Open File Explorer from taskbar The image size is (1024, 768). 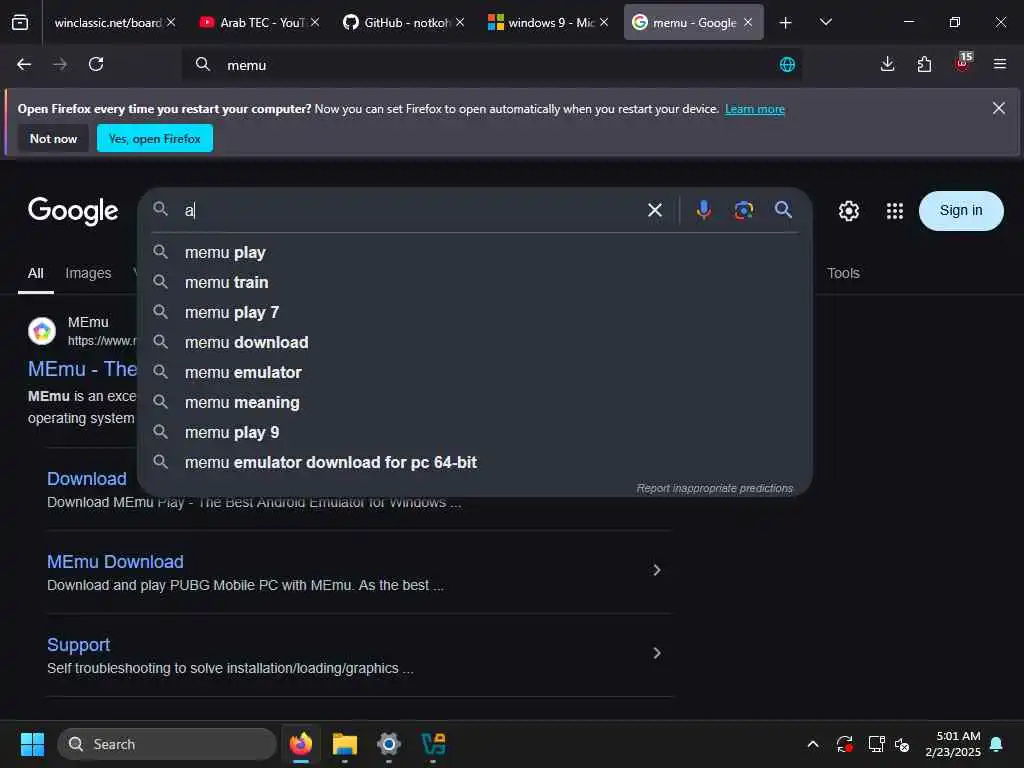[x=345, y=744]
